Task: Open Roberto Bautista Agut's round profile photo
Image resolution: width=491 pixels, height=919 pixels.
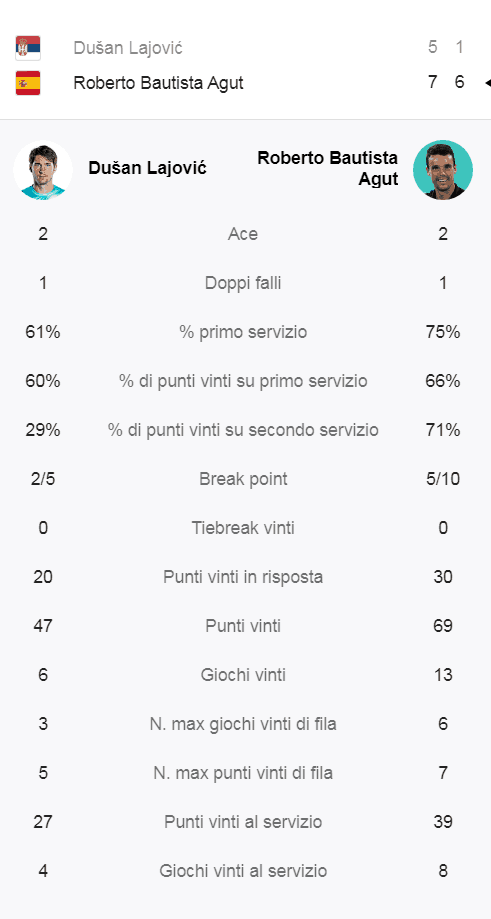Action: tap(443, 170)
